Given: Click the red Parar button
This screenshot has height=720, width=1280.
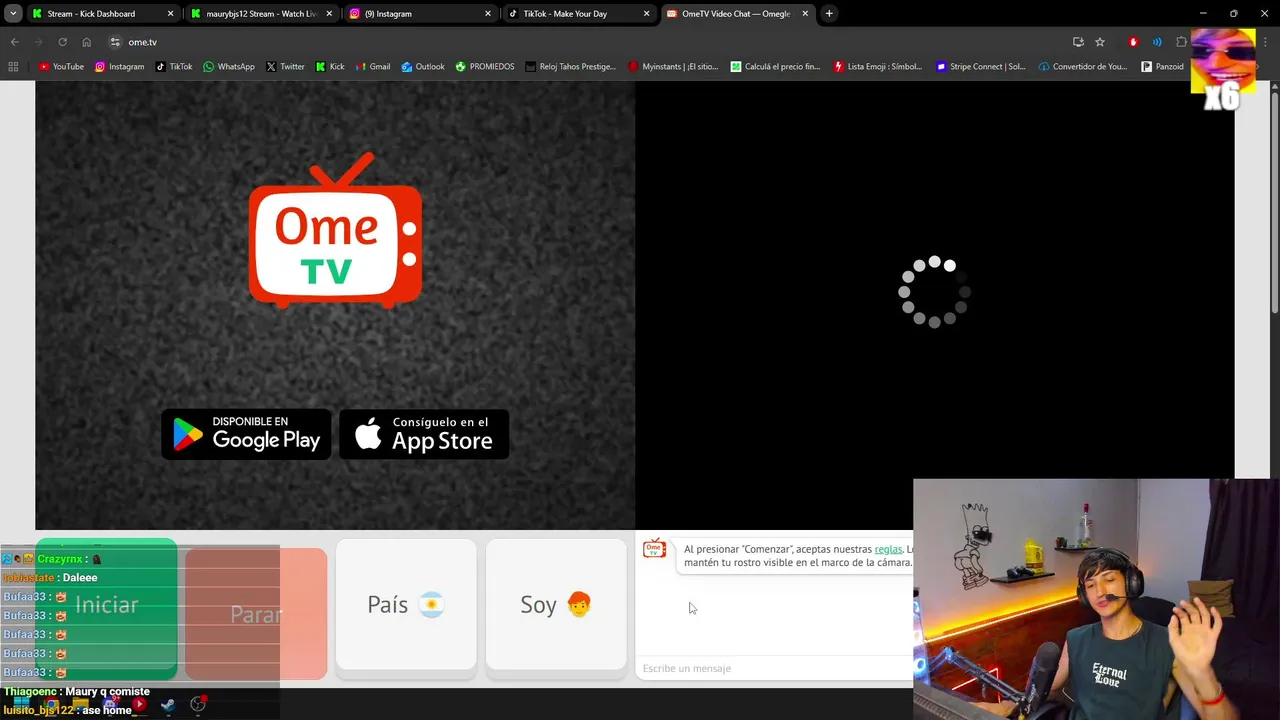Looking at the screenshot, I should tap(256, 614).
